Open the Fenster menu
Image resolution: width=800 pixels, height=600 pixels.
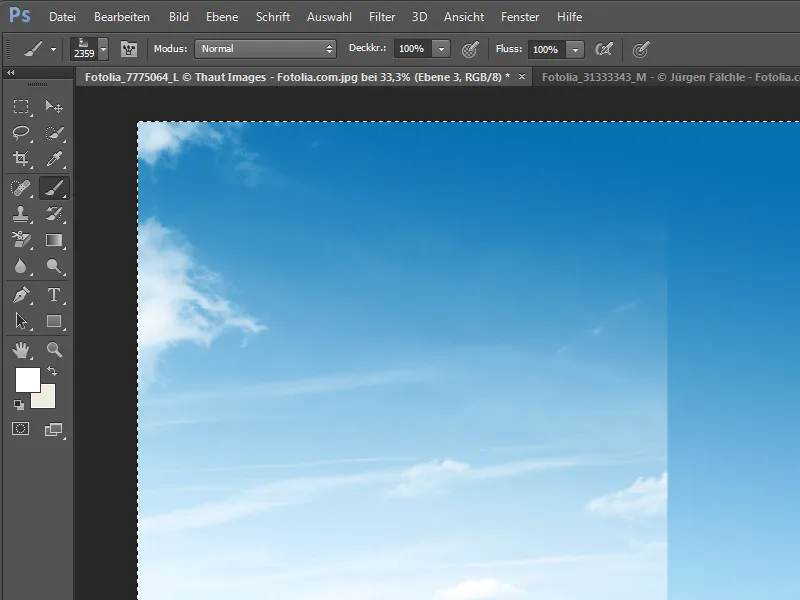coord(520,17)
